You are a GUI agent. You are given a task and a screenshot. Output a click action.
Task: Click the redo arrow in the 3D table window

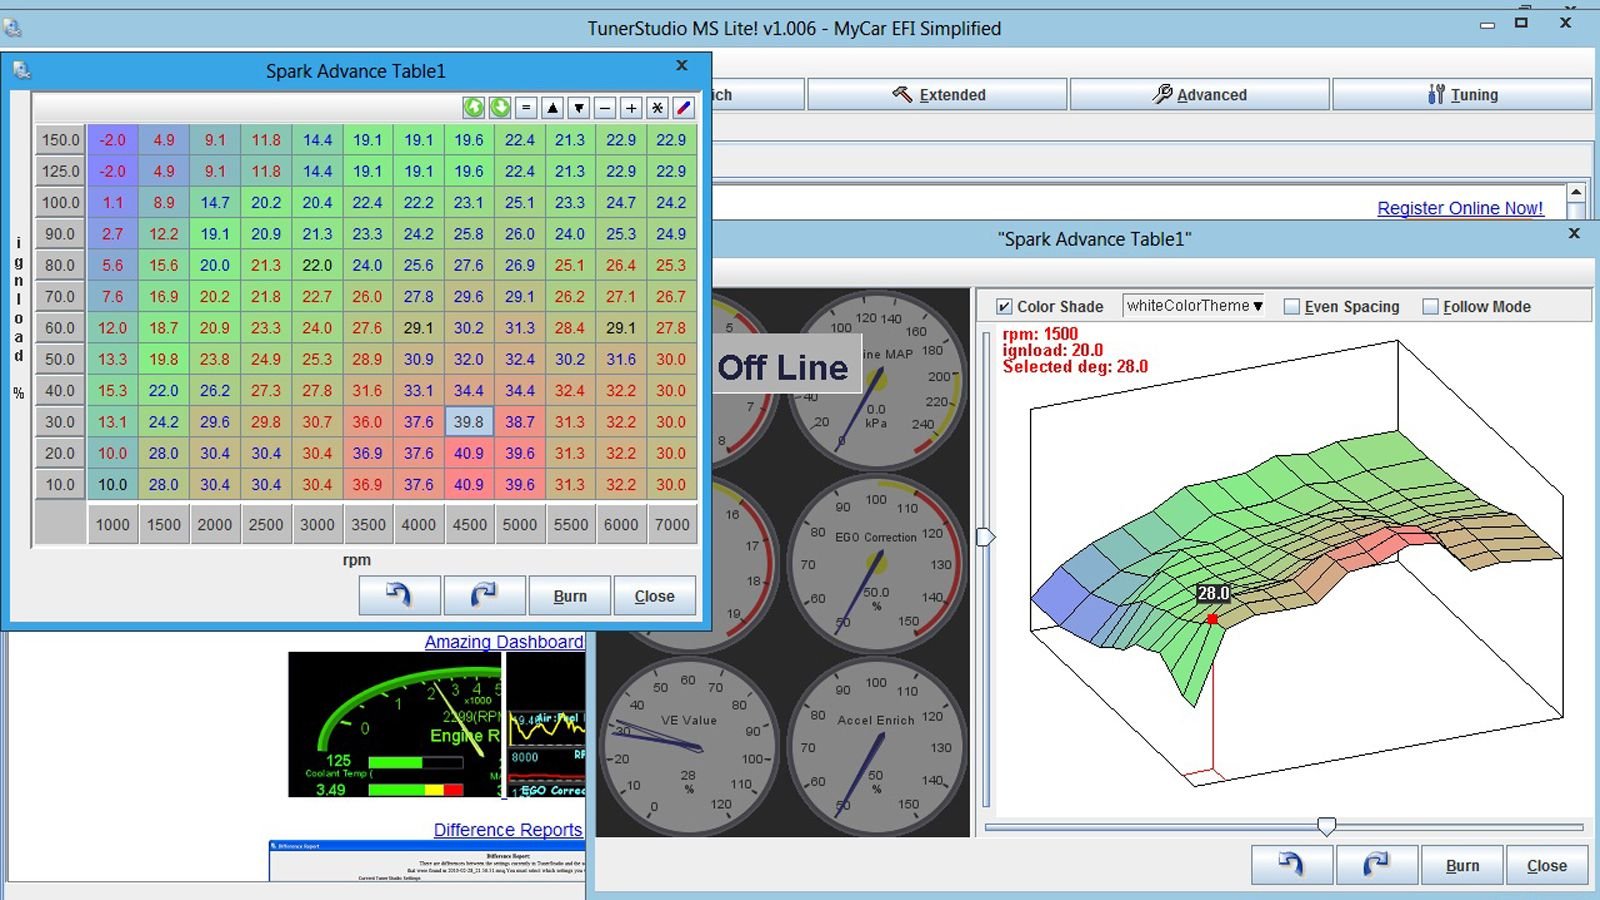[x=1377, y=864]
